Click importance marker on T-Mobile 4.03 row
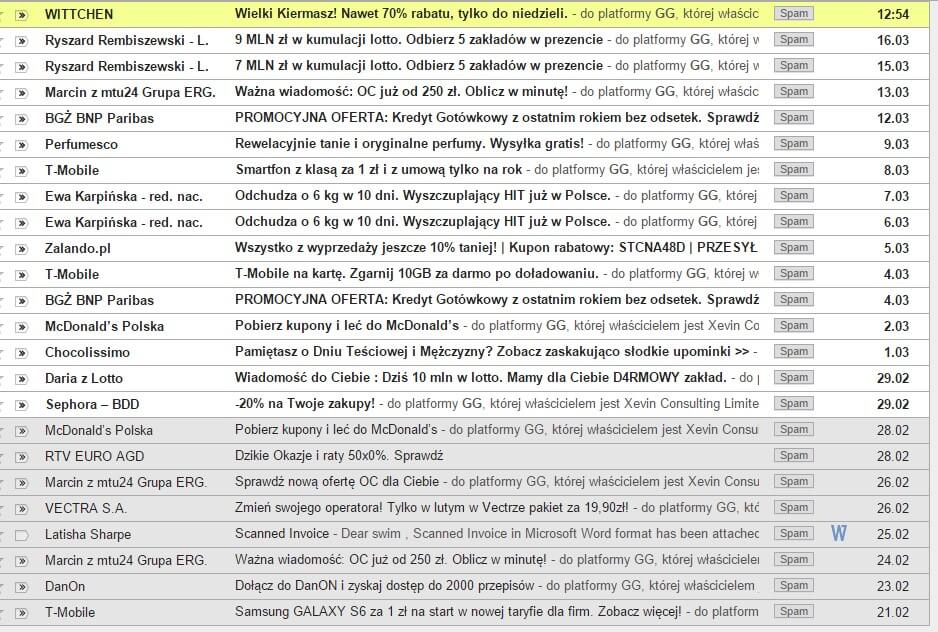938x632 pixels. (x=22, y=275)
